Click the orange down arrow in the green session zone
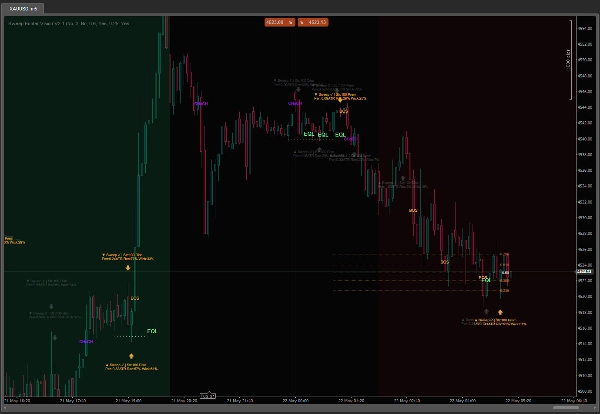This screenshot has height=414, width=600. [x=128, y=268]
